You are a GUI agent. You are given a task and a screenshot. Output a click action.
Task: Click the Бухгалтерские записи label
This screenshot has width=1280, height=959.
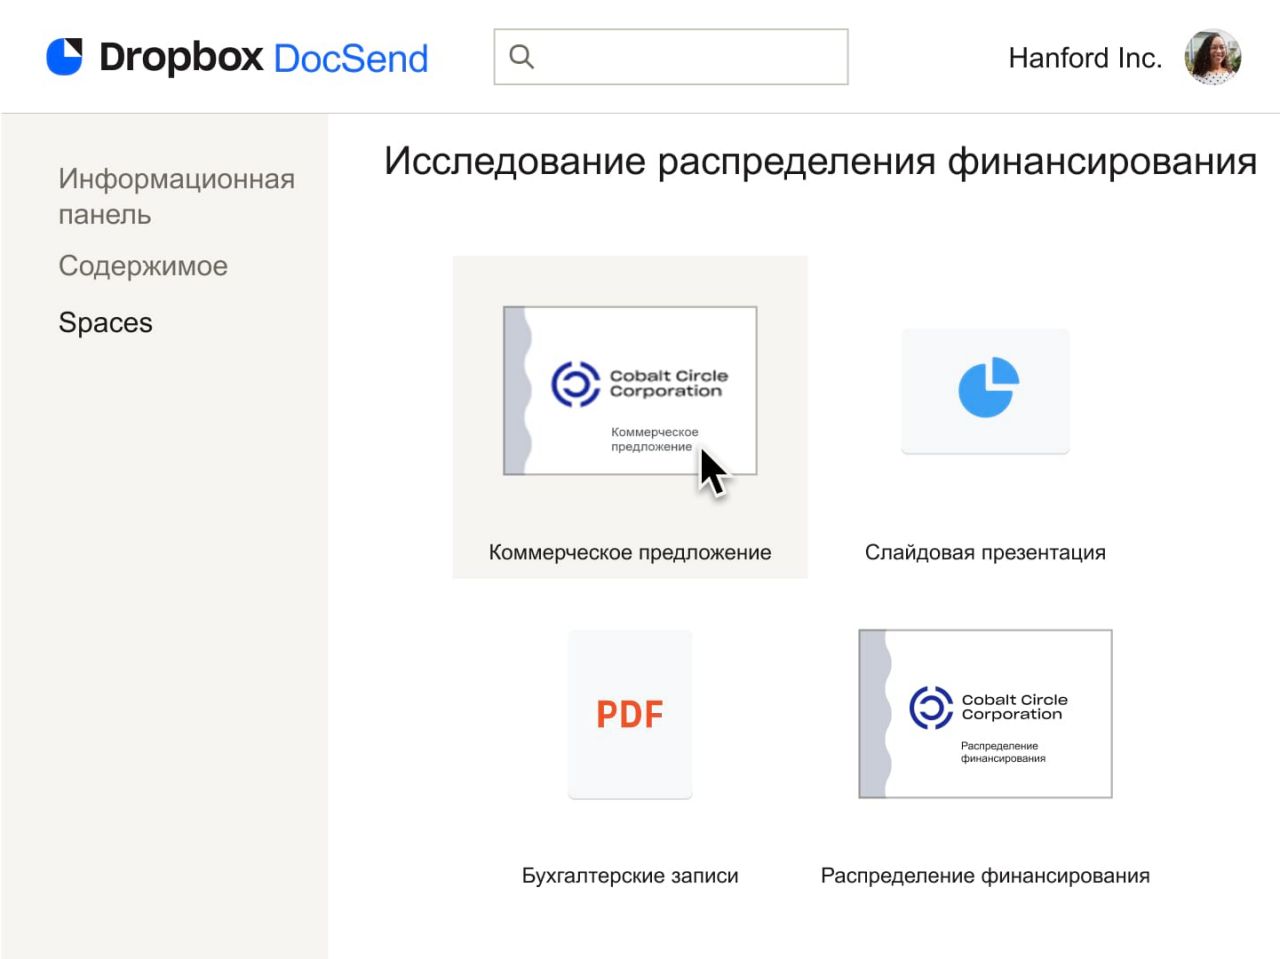[630, 875]
